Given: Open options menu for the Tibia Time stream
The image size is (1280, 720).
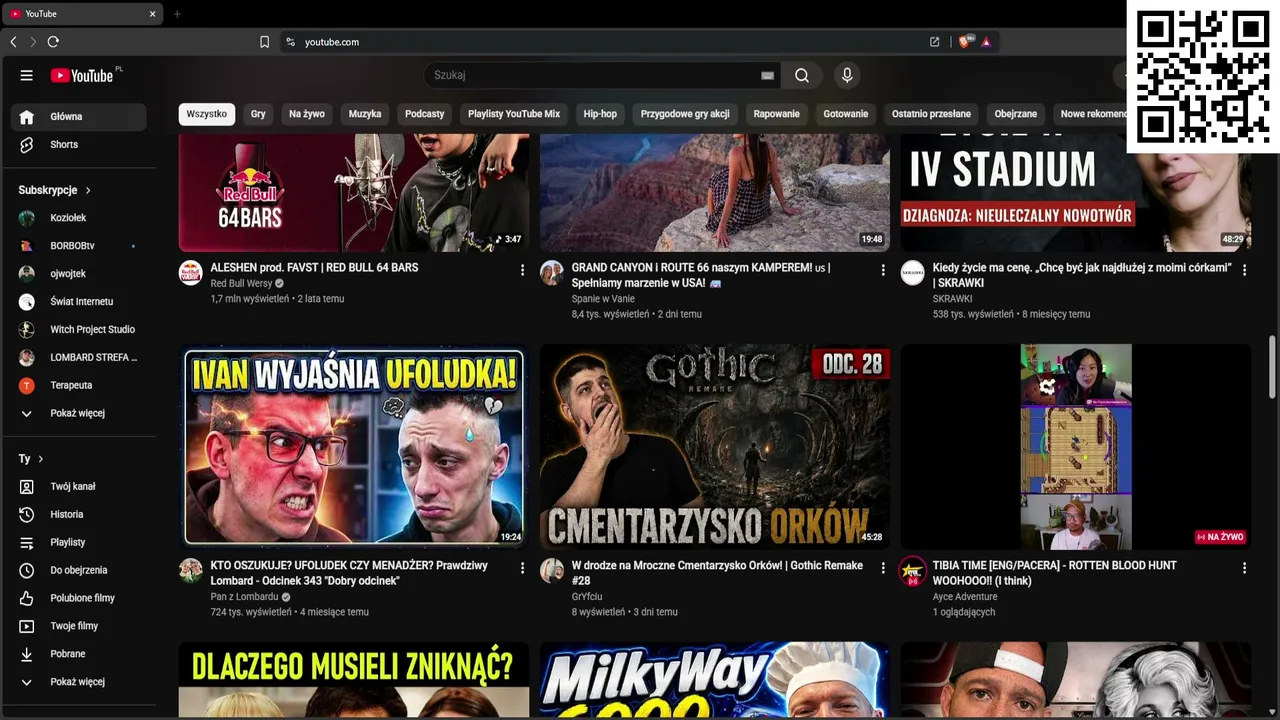Looking at the screenshot, I should (1244, 568).
